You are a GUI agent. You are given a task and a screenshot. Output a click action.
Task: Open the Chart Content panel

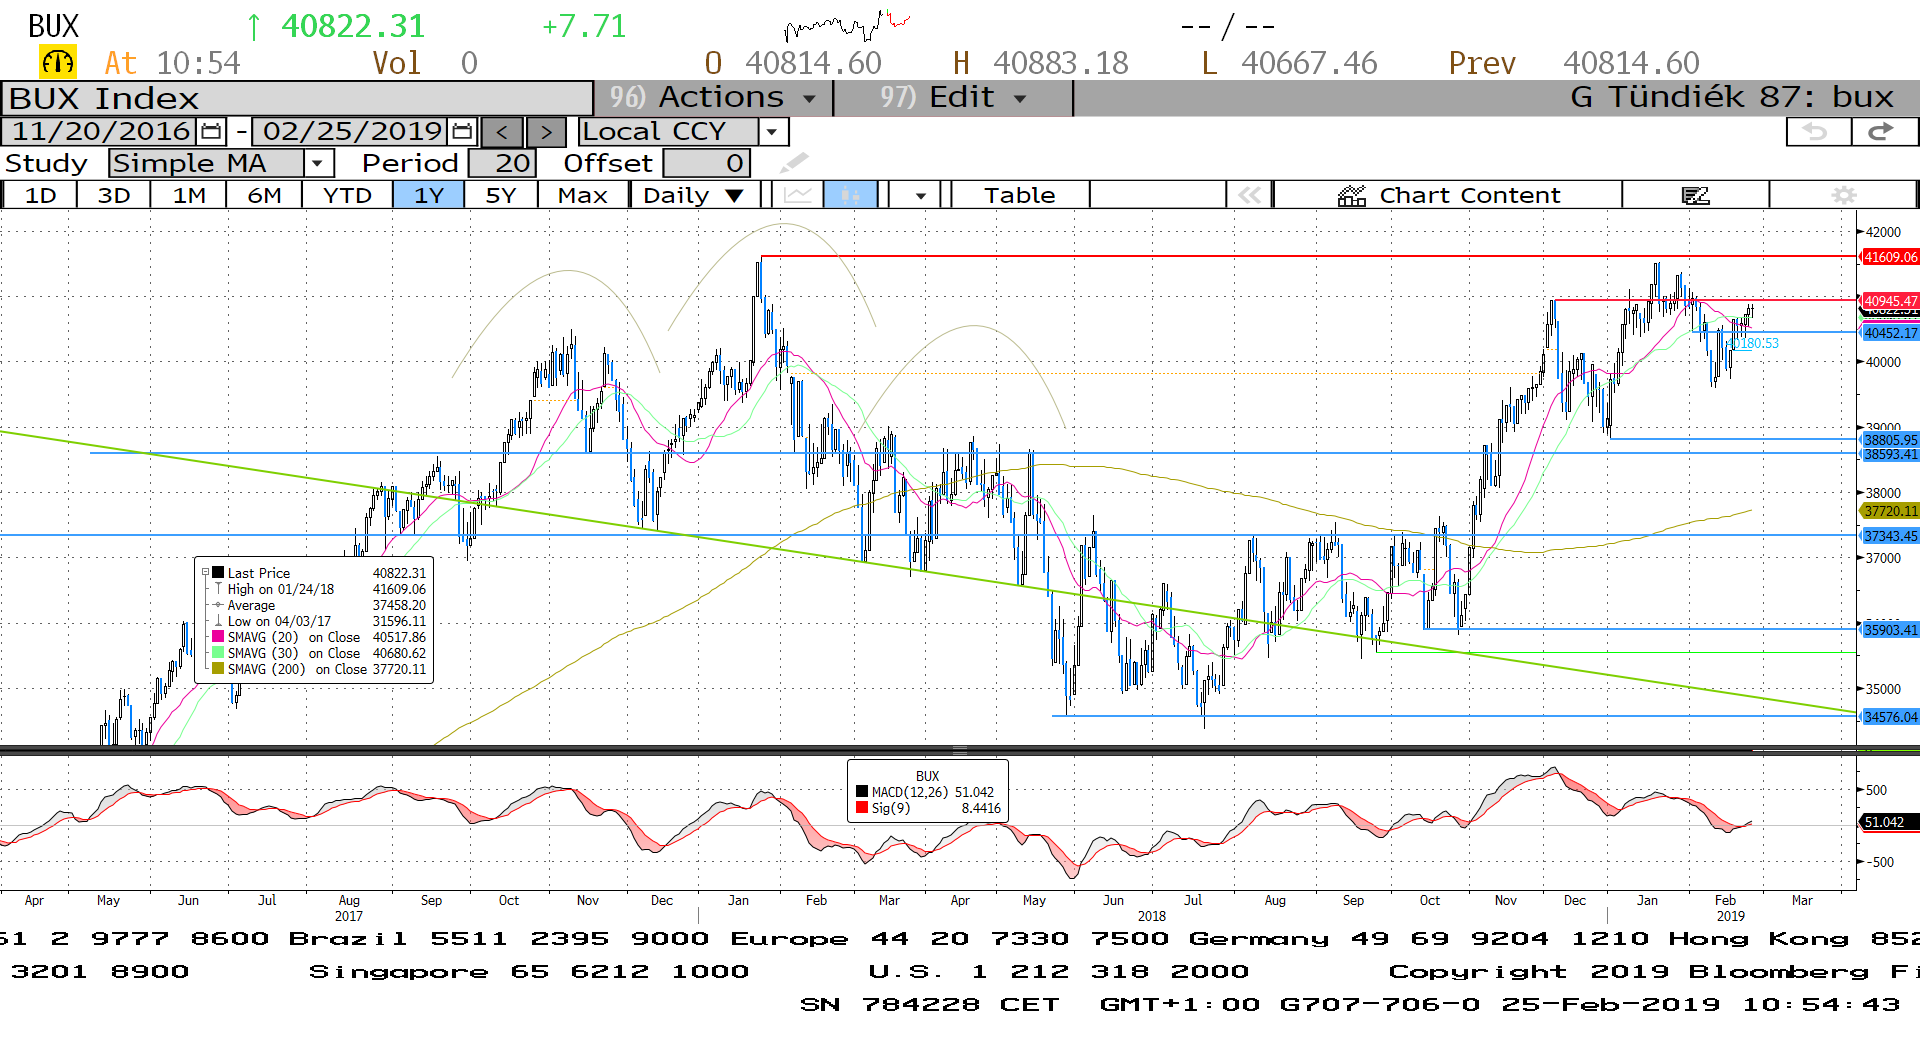(x=1448, y=195)
